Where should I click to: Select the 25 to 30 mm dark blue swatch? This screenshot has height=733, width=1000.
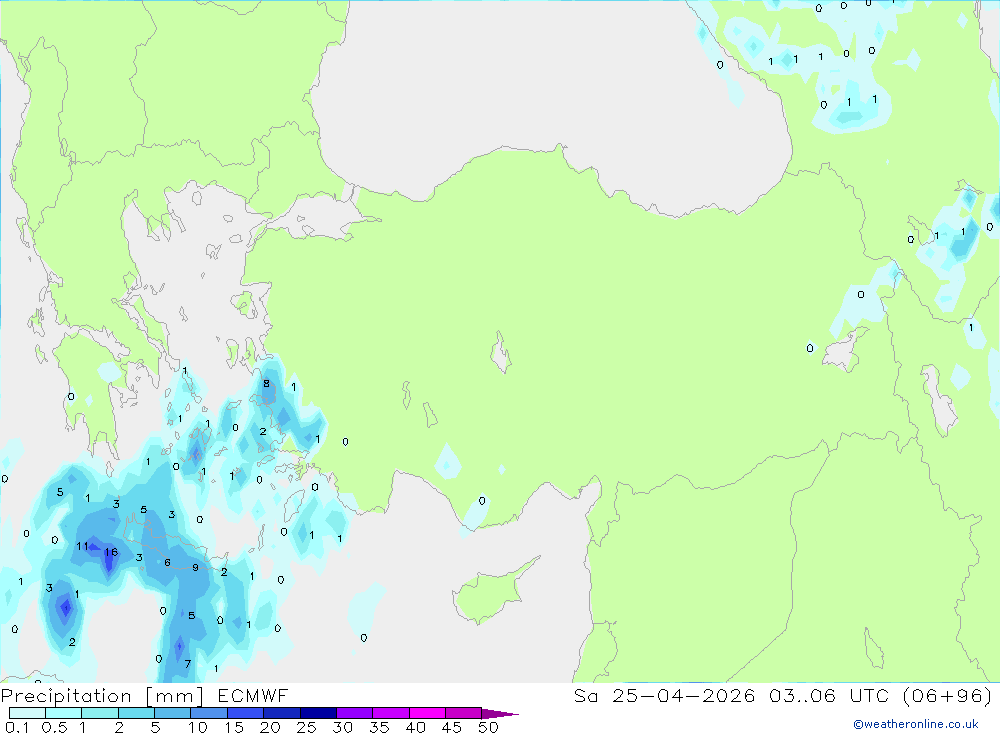318,713
